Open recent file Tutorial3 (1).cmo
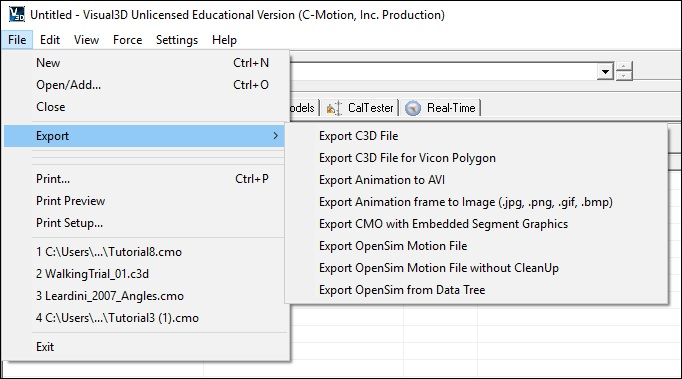This screenshot has width=682, height=379. click(146, 318)
